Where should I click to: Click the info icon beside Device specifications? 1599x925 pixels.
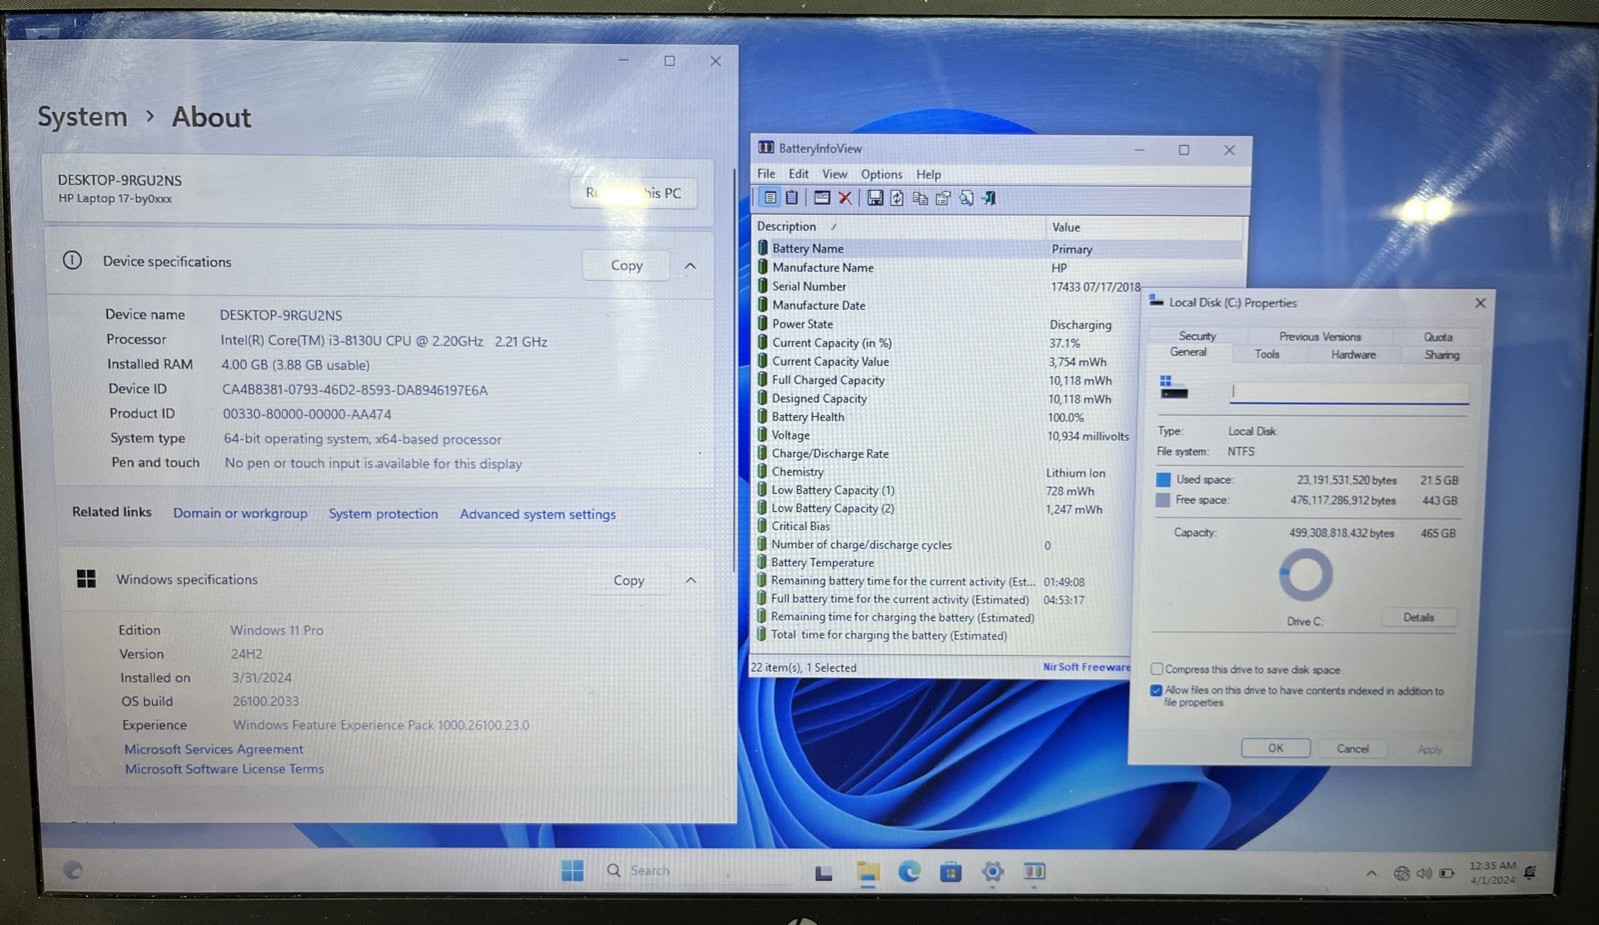72,260
